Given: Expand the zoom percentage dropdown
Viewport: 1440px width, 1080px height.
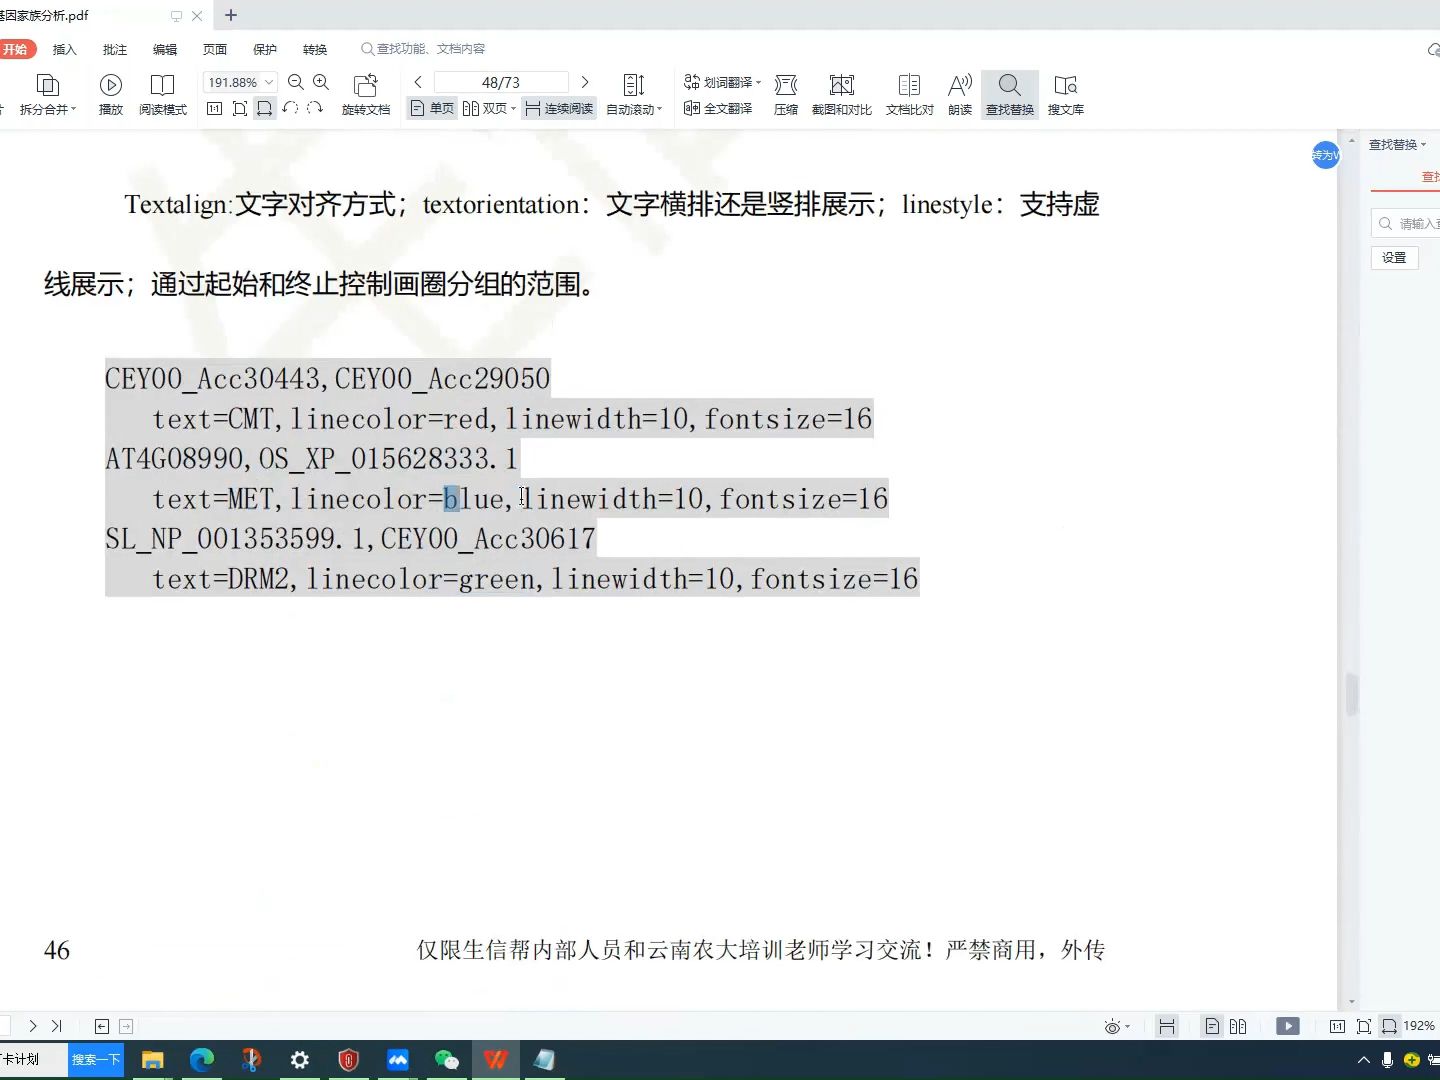Looking at the screenshot, I should coord(269,82).
